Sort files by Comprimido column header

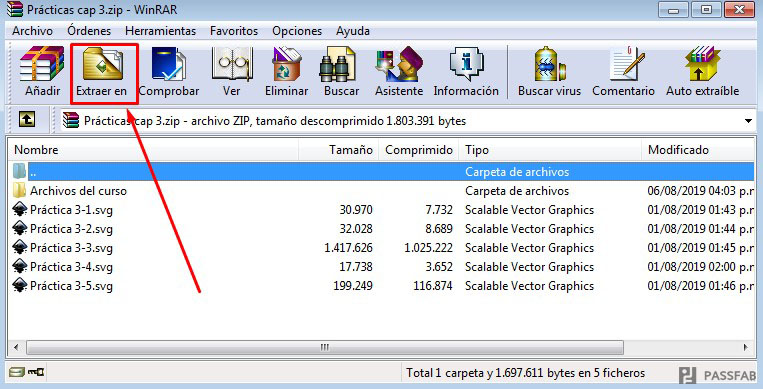click(418, 150)
